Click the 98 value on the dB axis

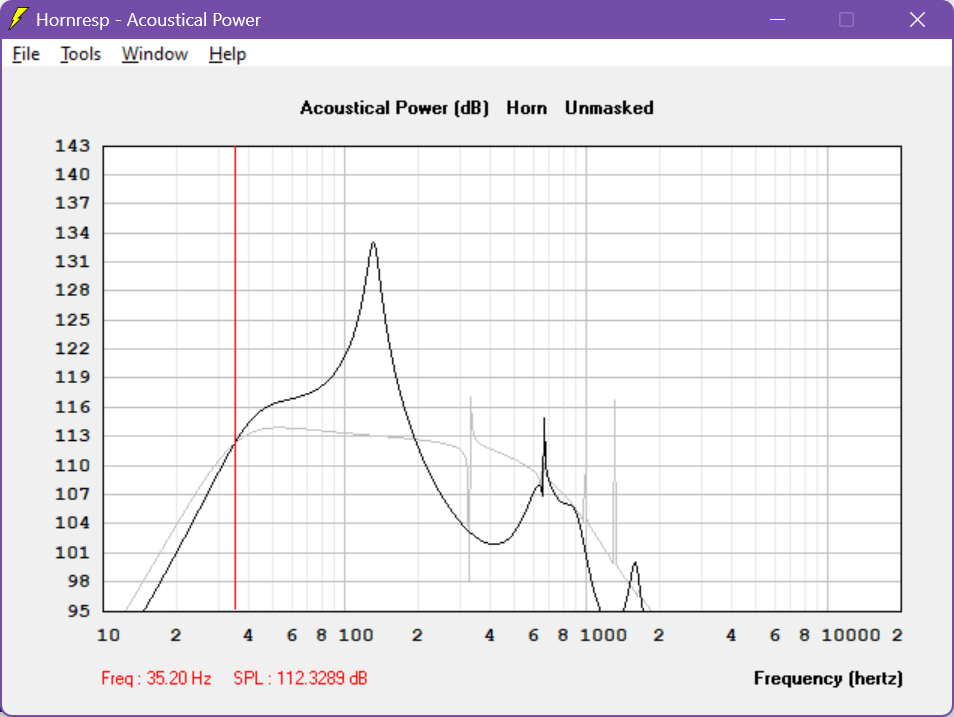tap(78, 581)
